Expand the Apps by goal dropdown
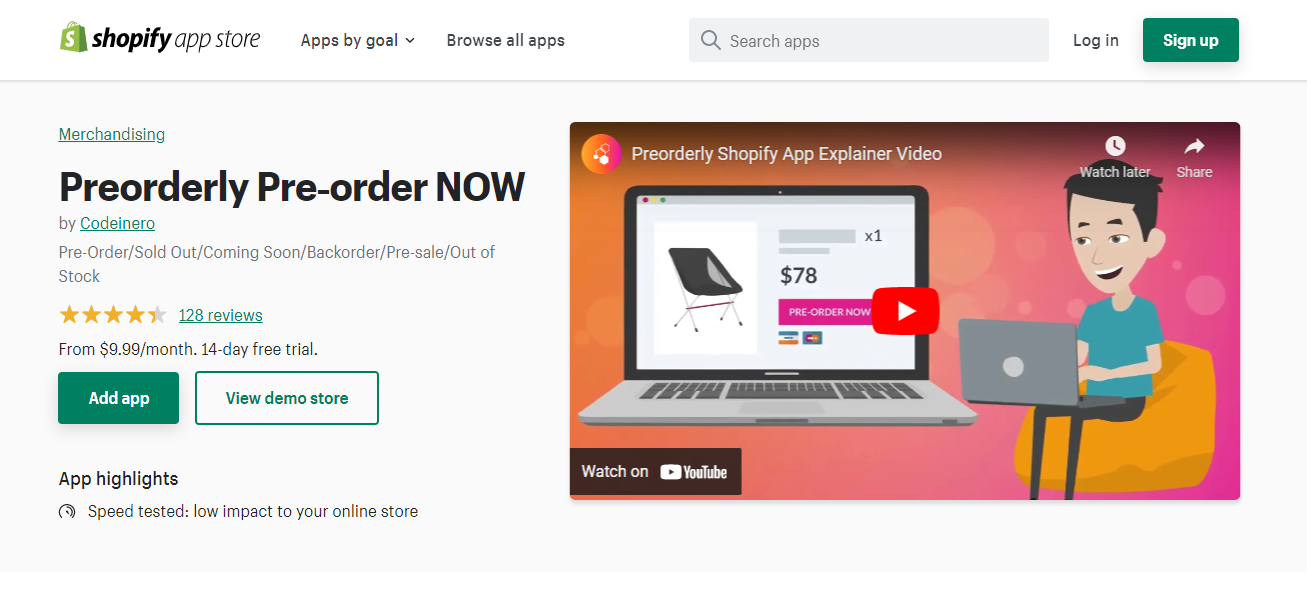The image size is (1307, 609). (x=357, y=40)
